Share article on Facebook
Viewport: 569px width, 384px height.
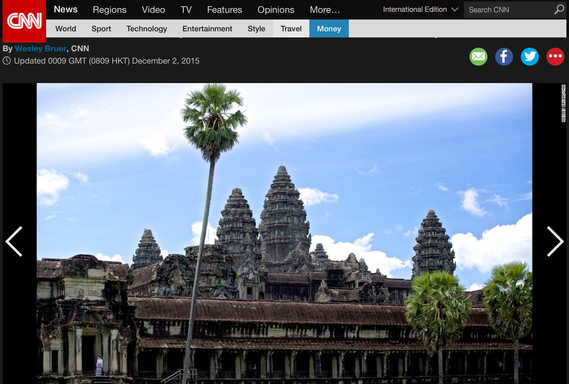coord(504,57)
